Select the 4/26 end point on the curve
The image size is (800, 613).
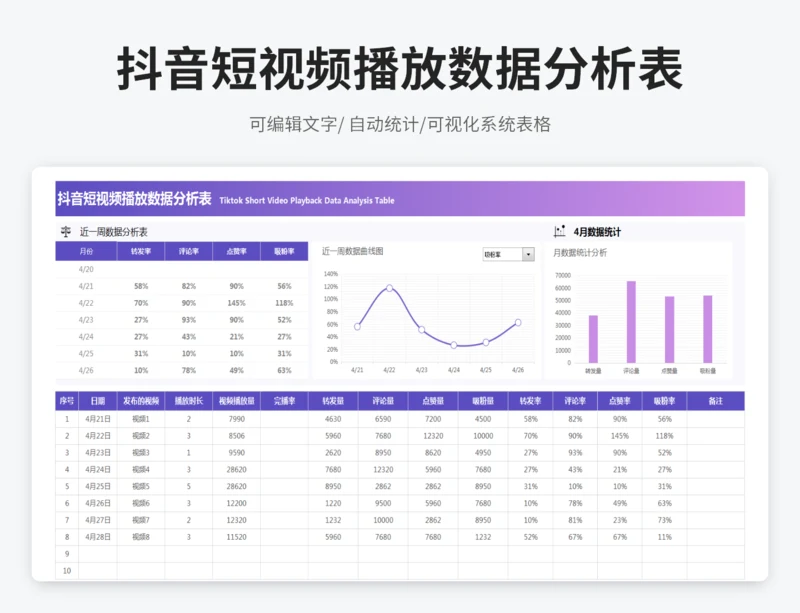click(518, 323)
